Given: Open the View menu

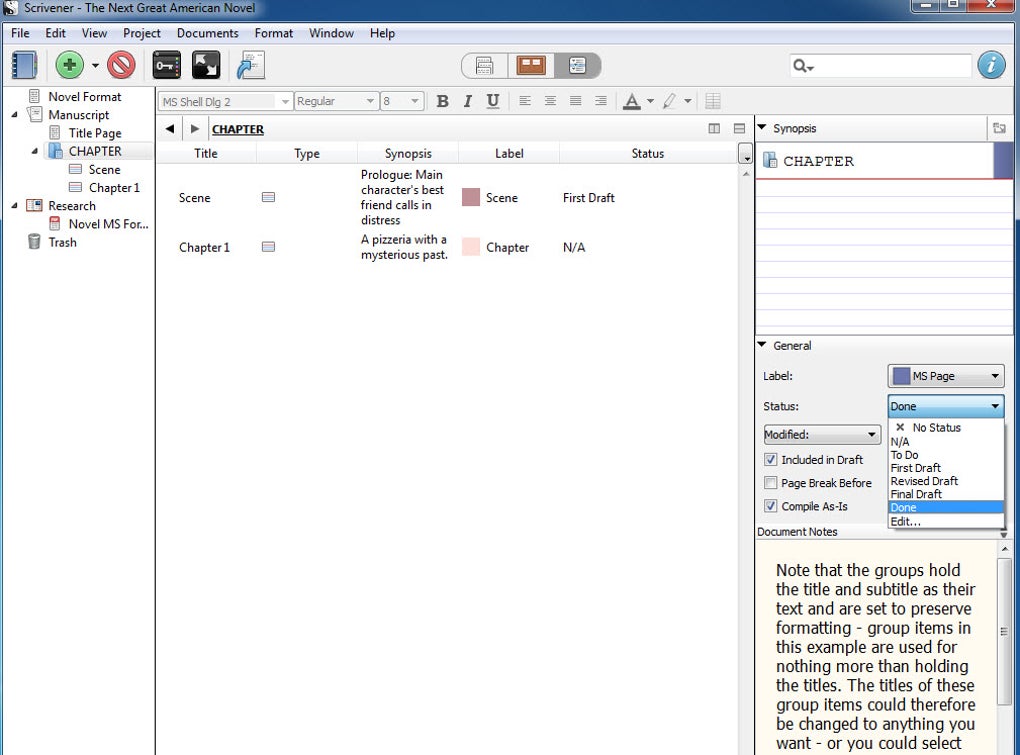Looking at the screenshot, I should pos(94,33).
